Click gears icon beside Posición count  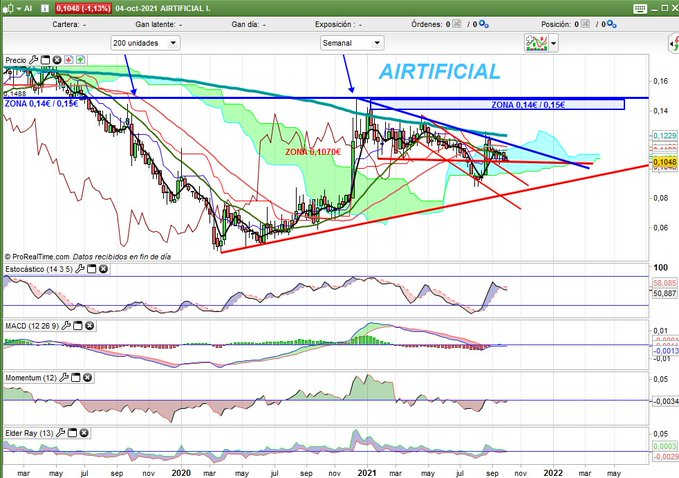click(x=611, y=25)
